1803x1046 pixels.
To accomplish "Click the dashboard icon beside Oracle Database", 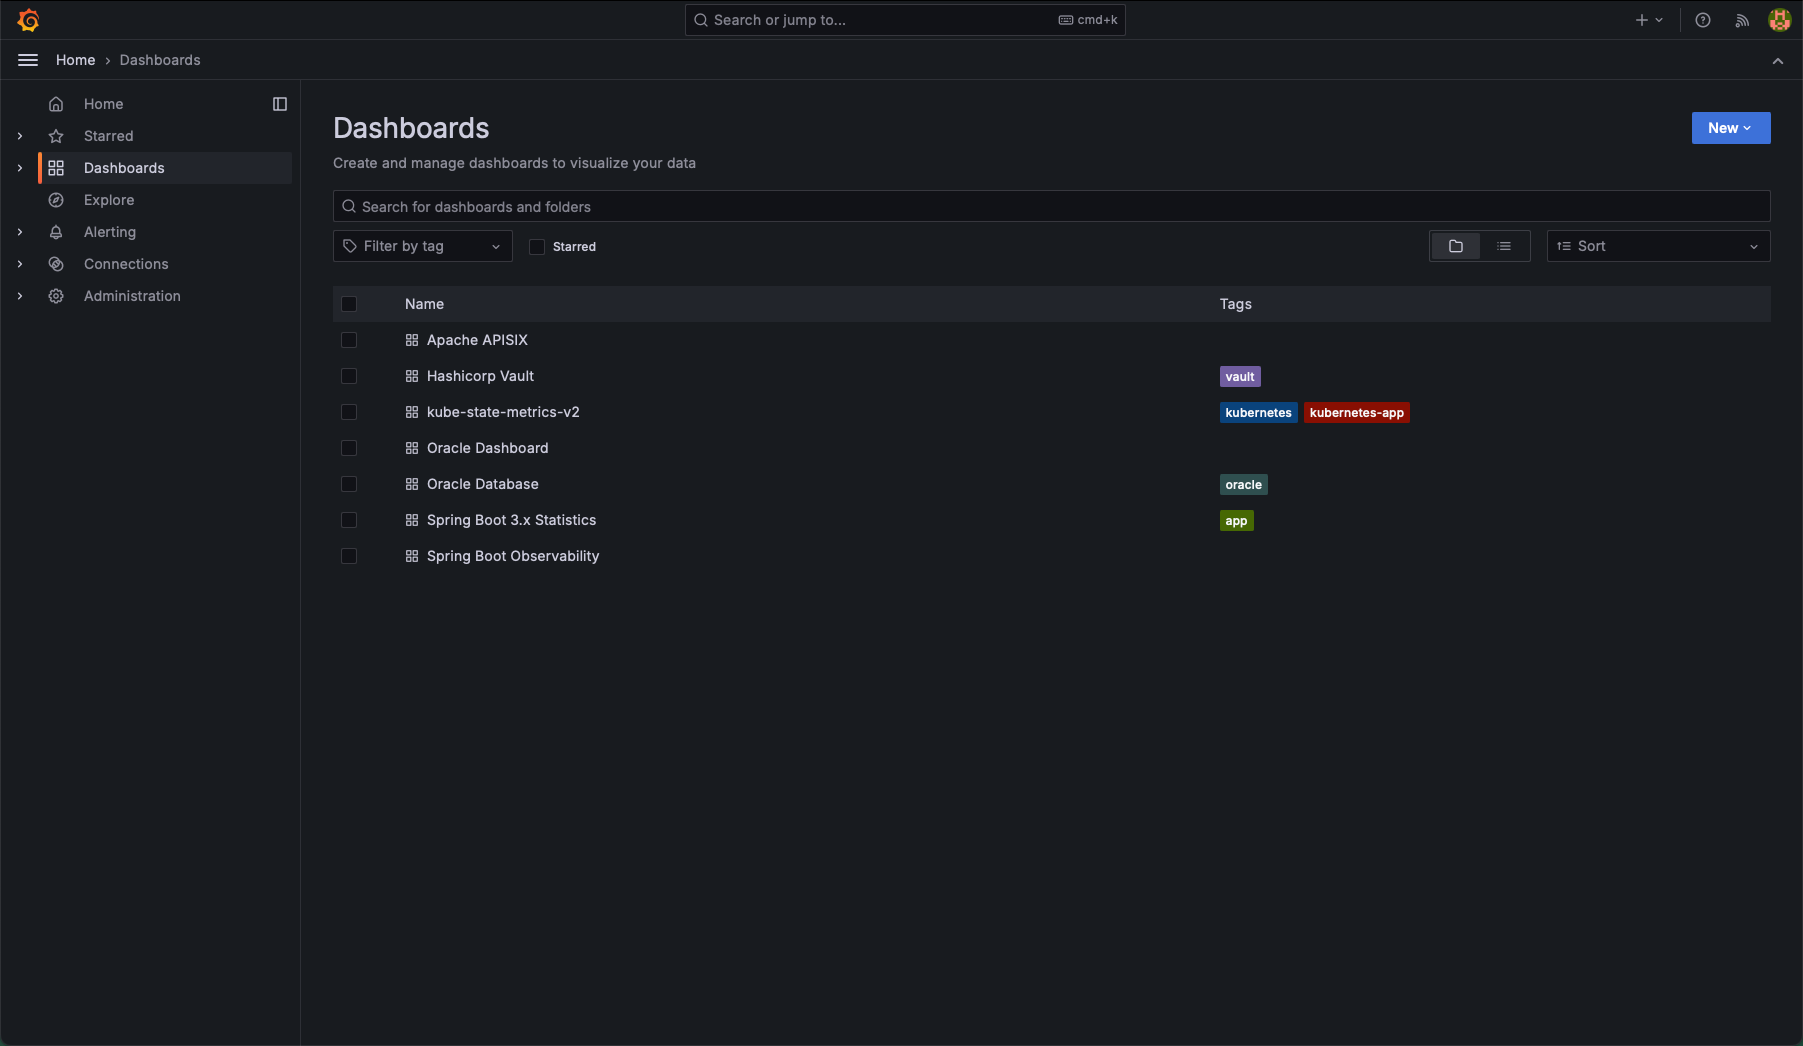I will [x=412, y=484].
